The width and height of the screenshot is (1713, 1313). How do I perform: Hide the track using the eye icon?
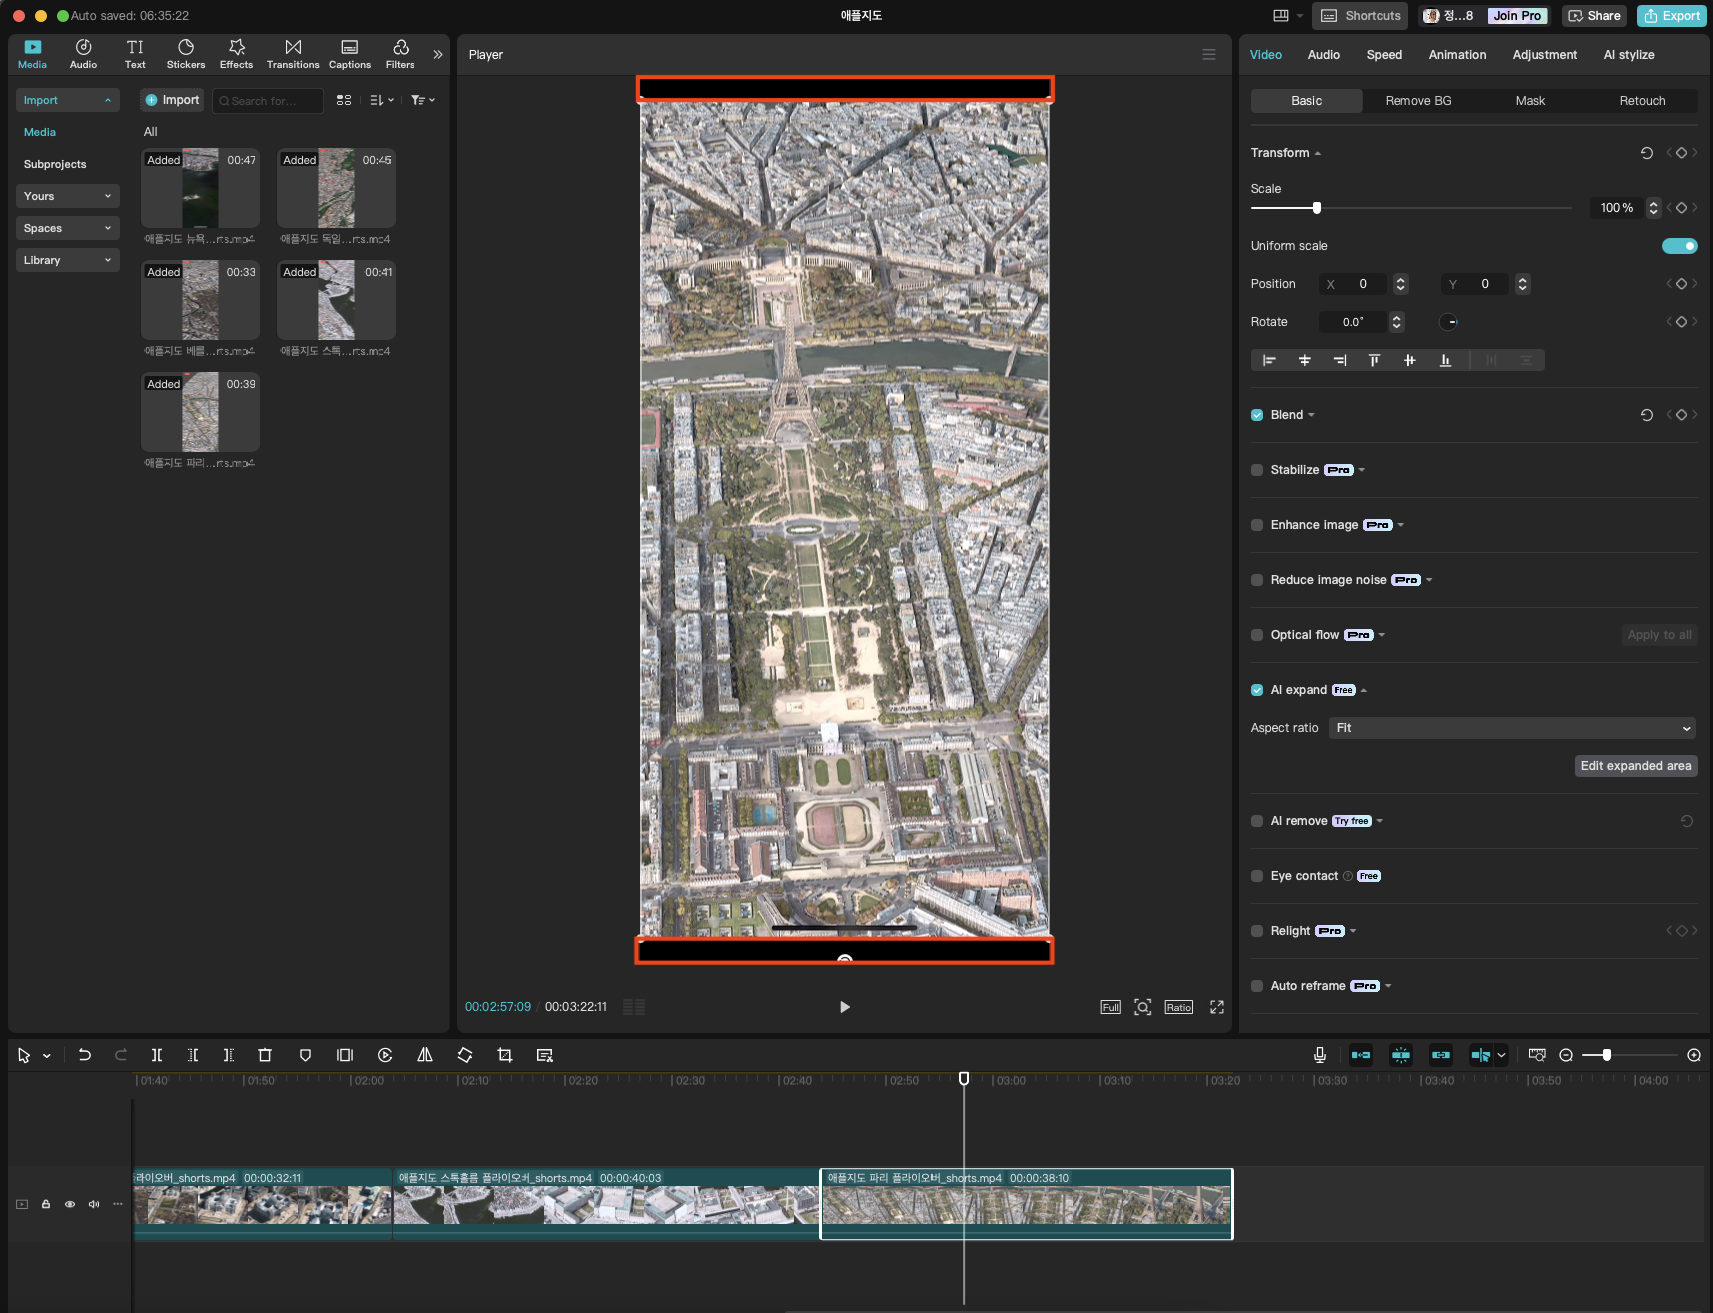click(70, 1204)
